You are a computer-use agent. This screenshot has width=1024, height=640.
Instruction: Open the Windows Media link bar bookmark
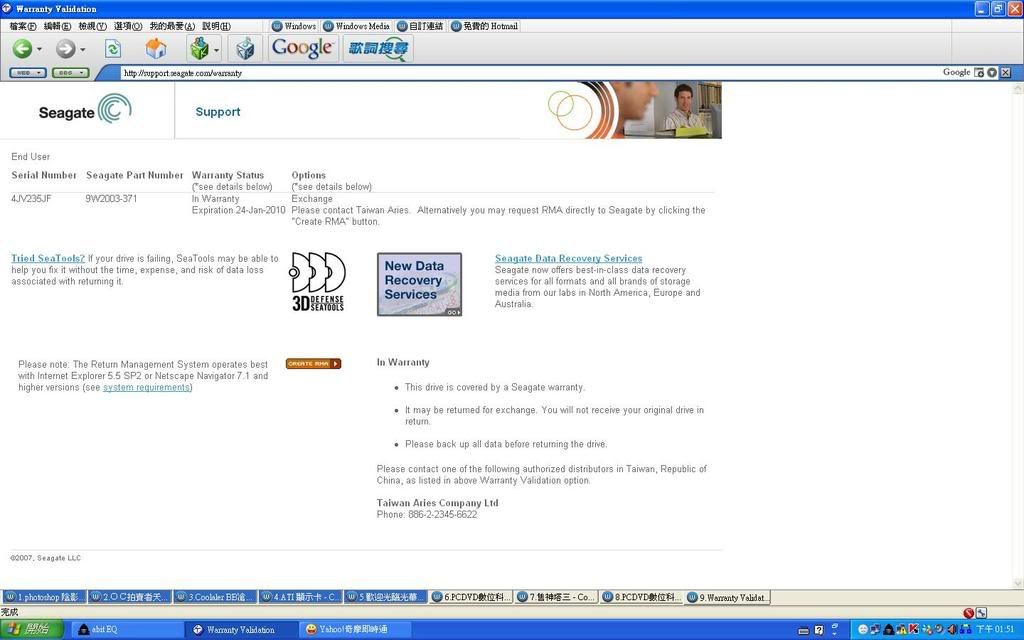(x=357, y=26)
